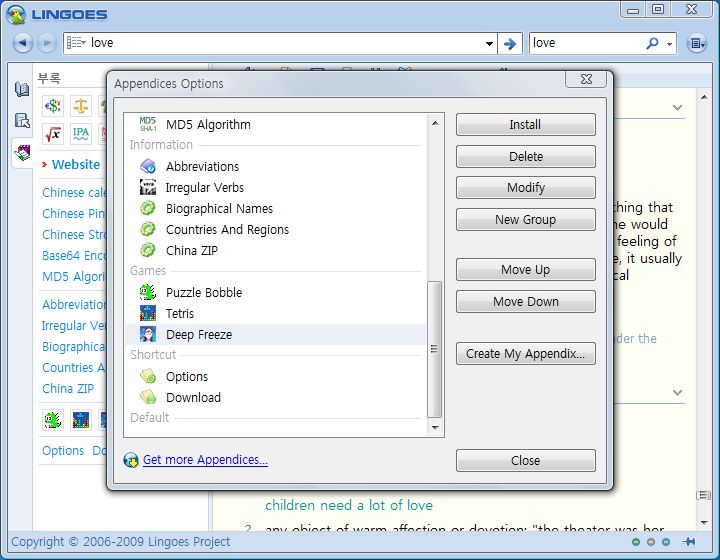The height and width of the screenshot is (560, 720).
Task: Launch Tetris icon in the sidebar
Action: (81, 420)
